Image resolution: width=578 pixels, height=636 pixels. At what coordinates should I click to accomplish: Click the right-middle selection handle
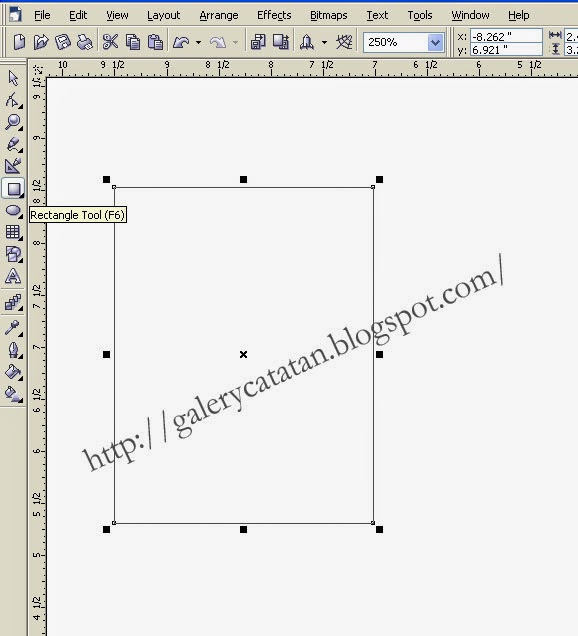(x=379, y=355)
